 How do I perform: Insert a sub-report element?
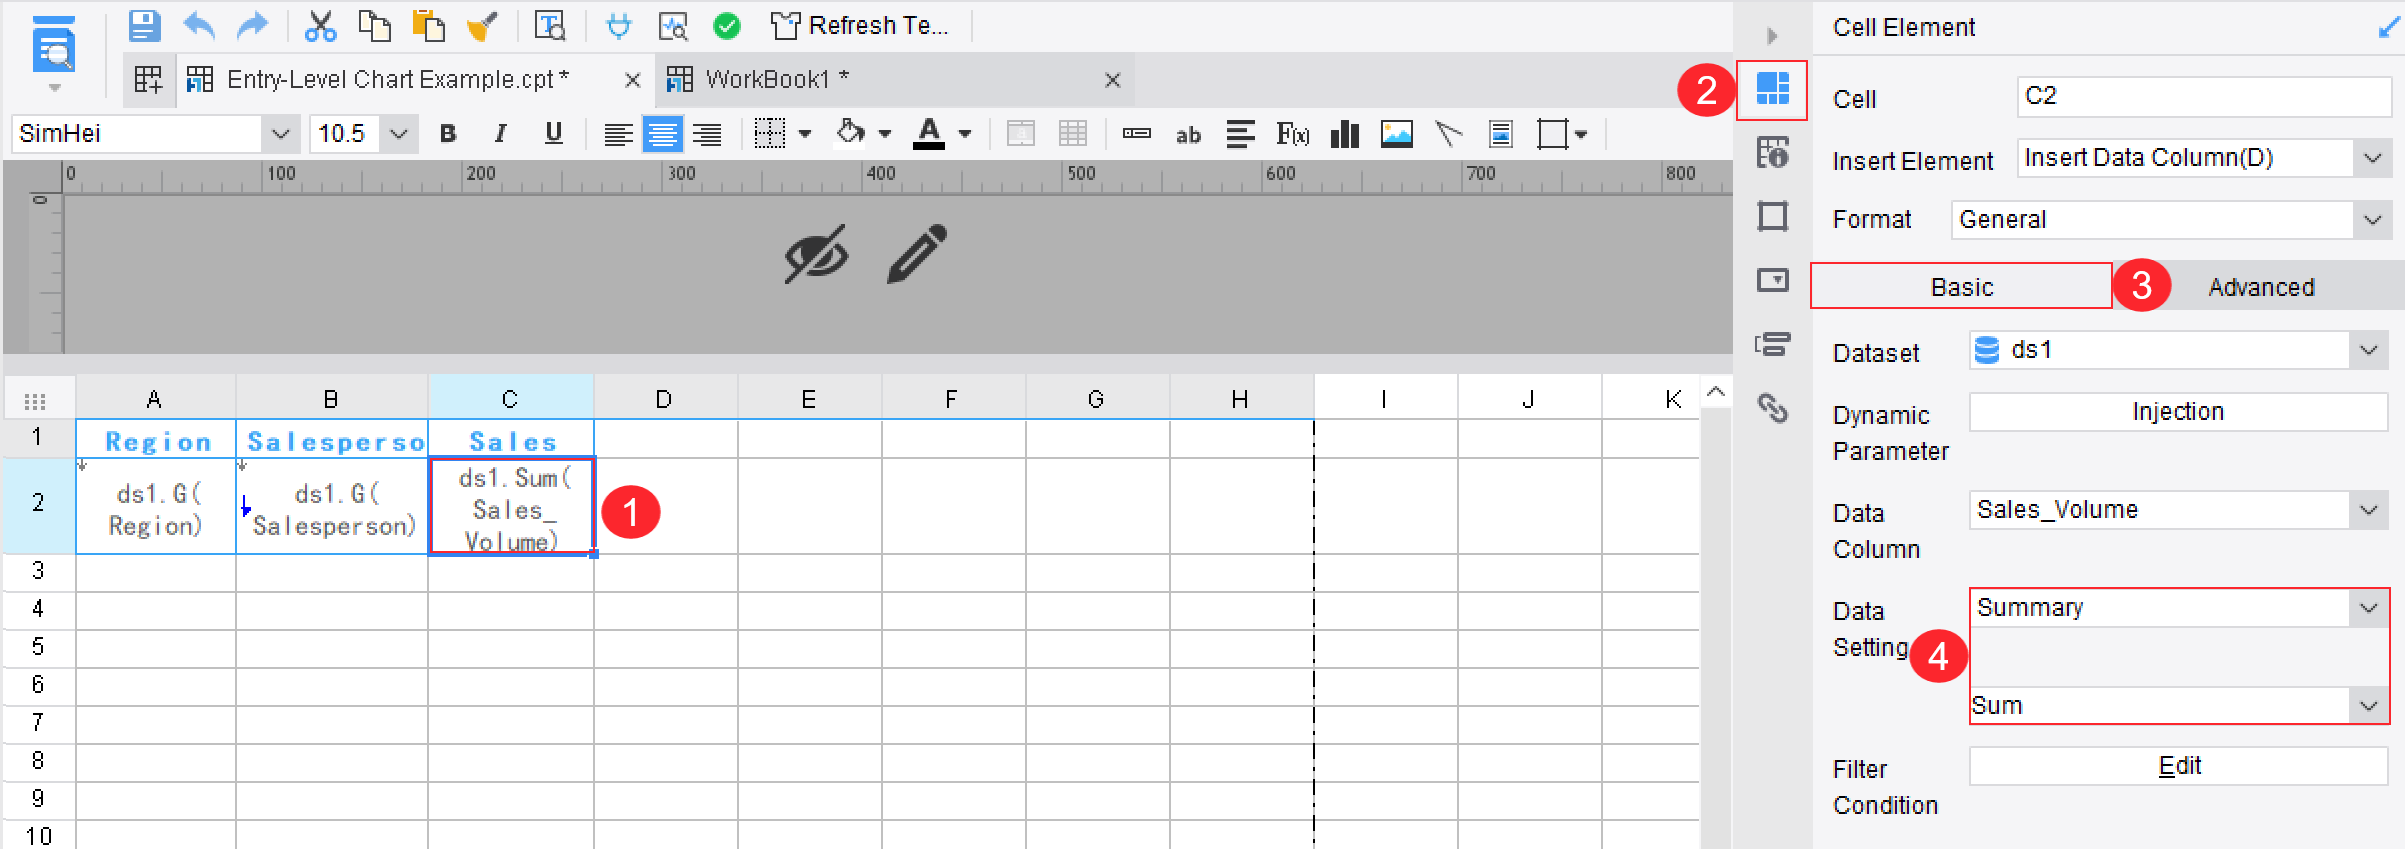coord(1500,134)
